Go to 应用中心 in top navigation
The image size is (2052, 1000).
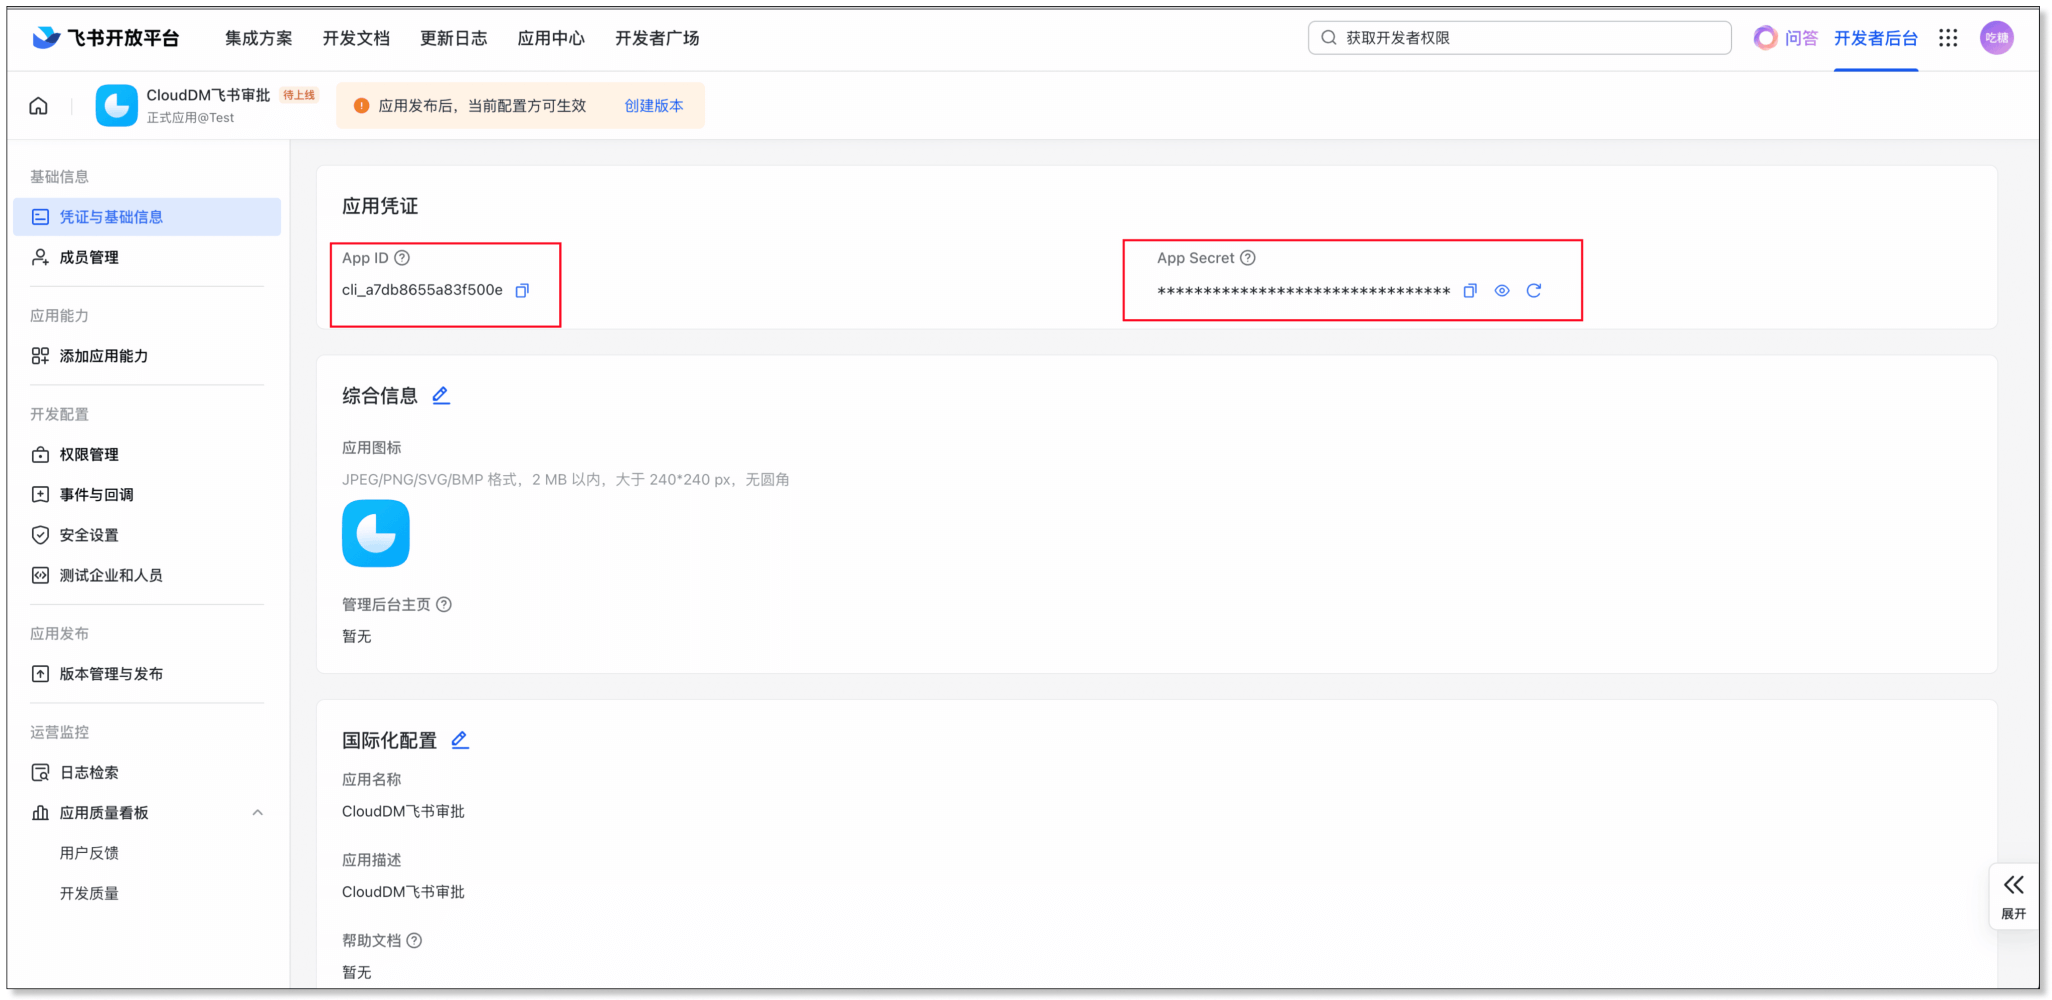[x=551, y=38]
